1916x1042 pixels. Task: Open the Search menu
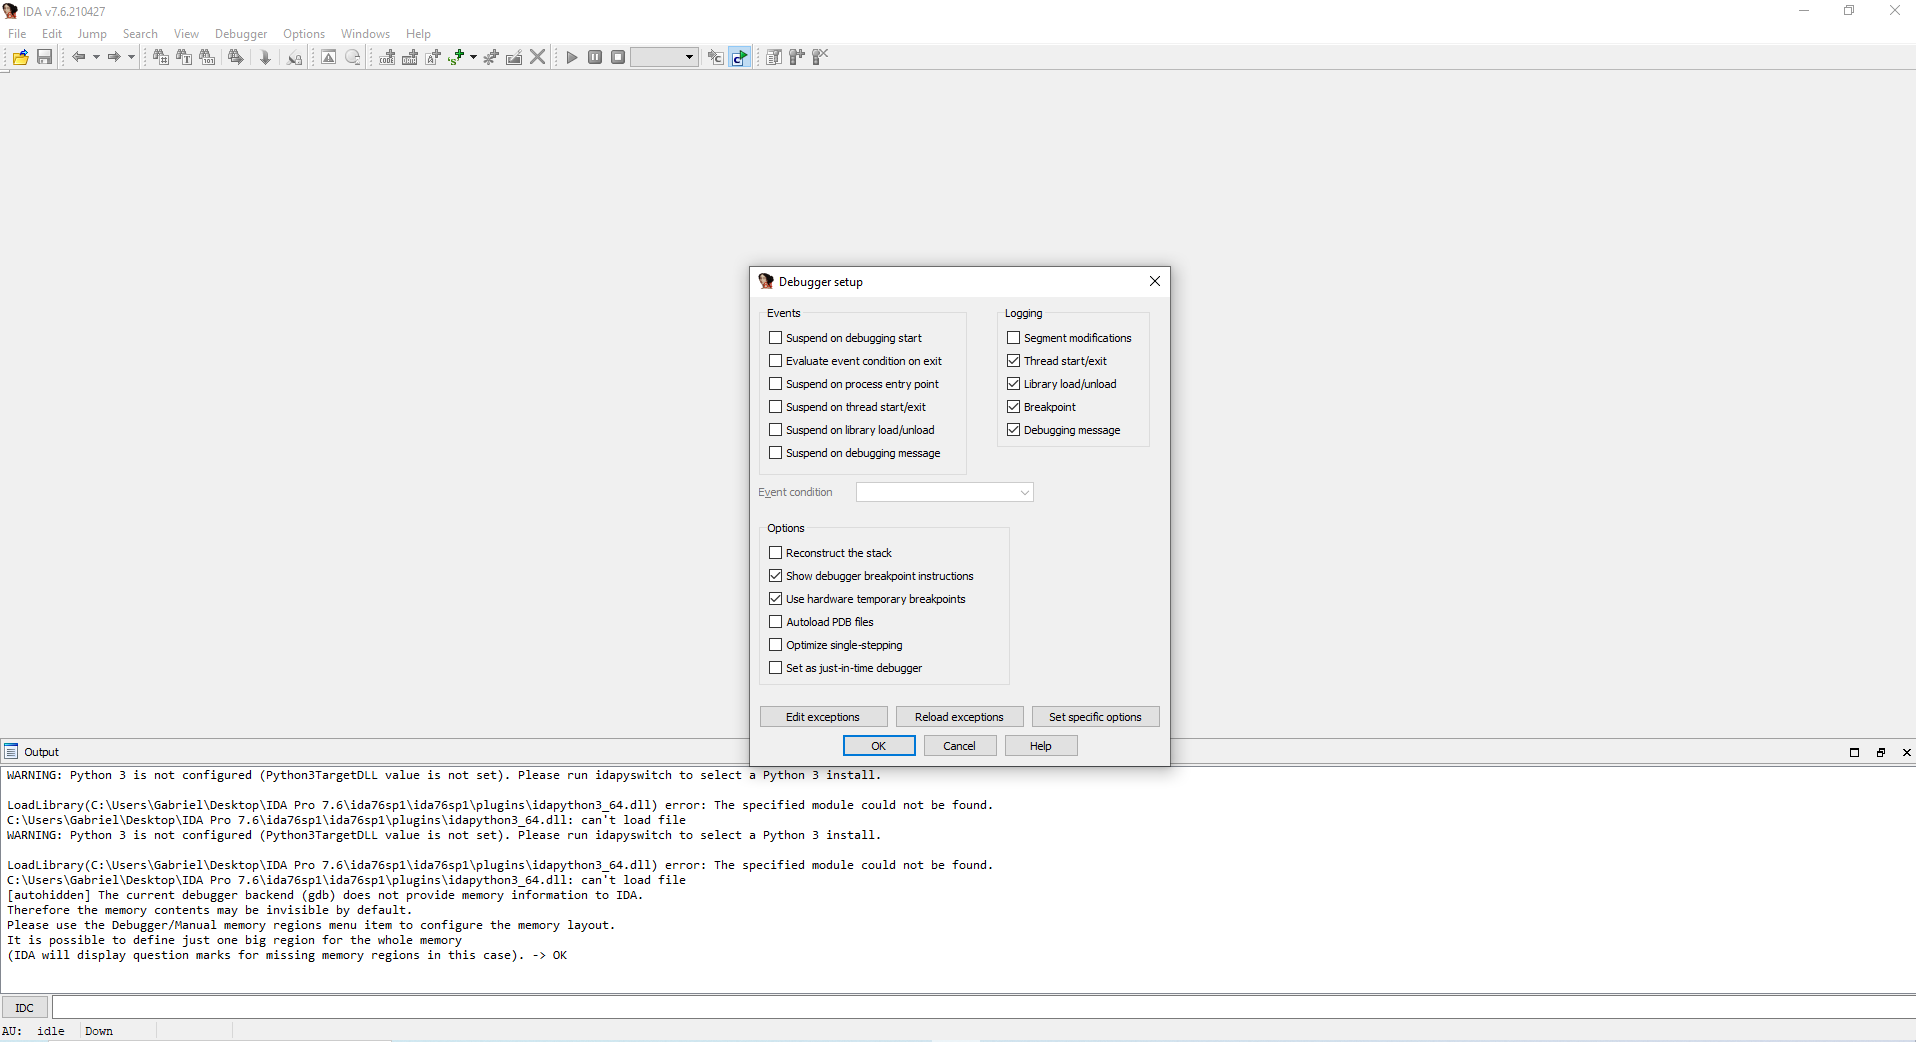coord(140,34)
